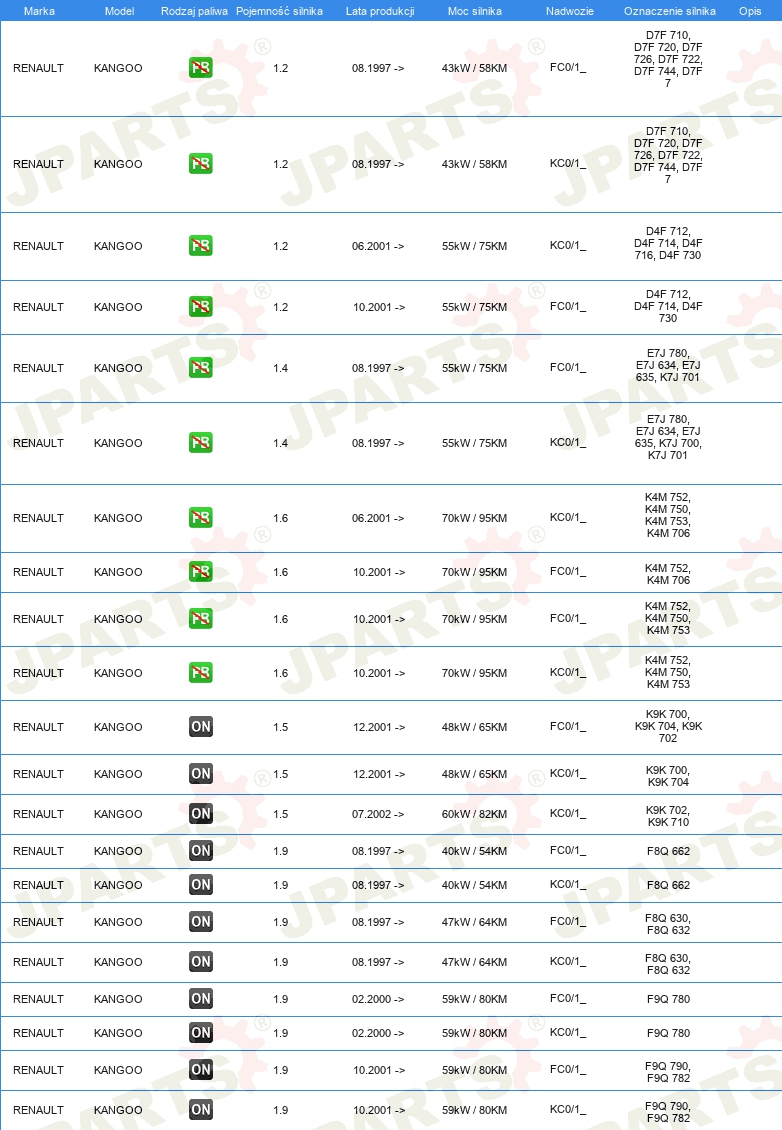The image size is (782, 1130).
Task: Select 1.4 capacity in the FC0/1_ row
Action: click(x=280, y=368)
